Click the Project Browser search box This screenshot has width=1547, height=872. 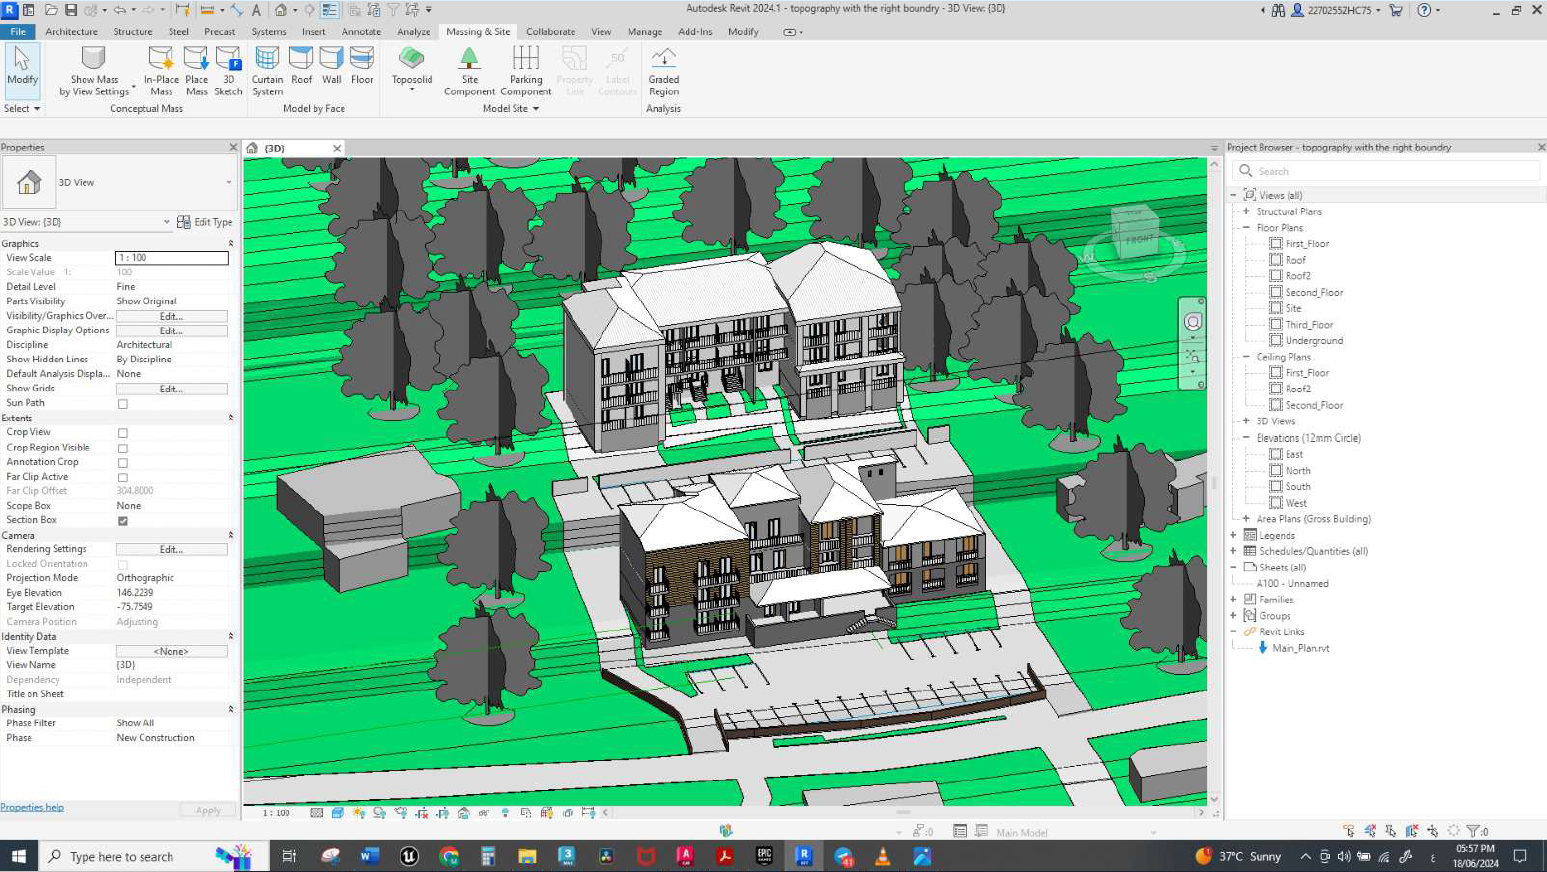coord(1386,171)
